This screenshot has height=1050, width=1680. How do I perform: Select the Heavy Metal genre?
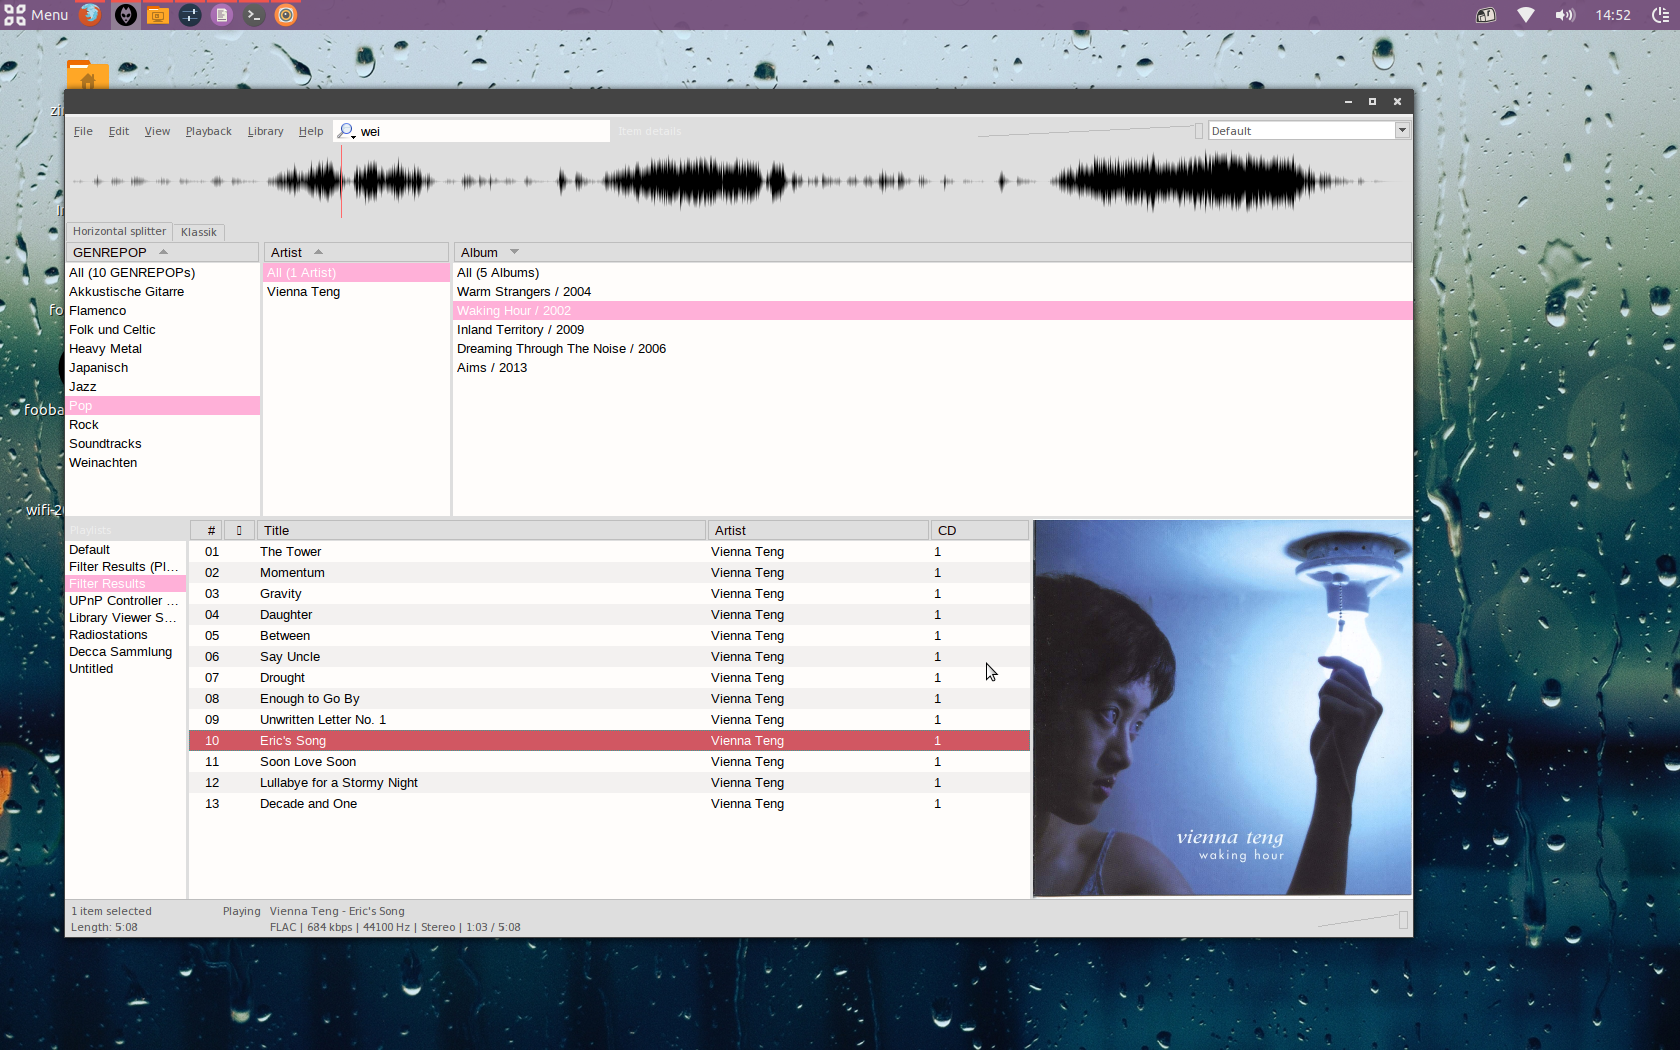click(163, 349)
